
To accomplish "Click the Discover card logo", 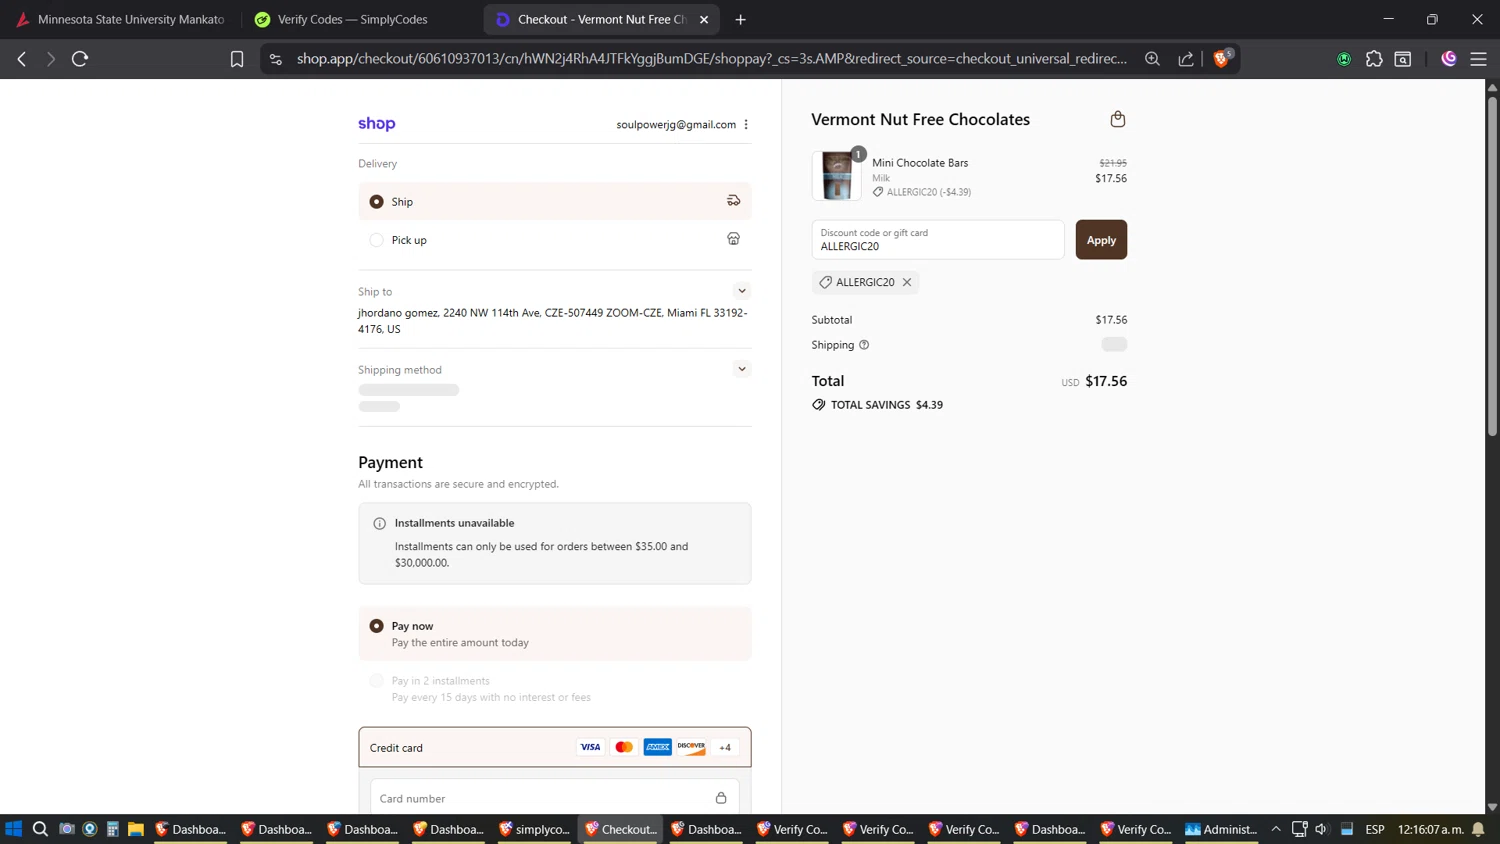I will click(691, 747).
